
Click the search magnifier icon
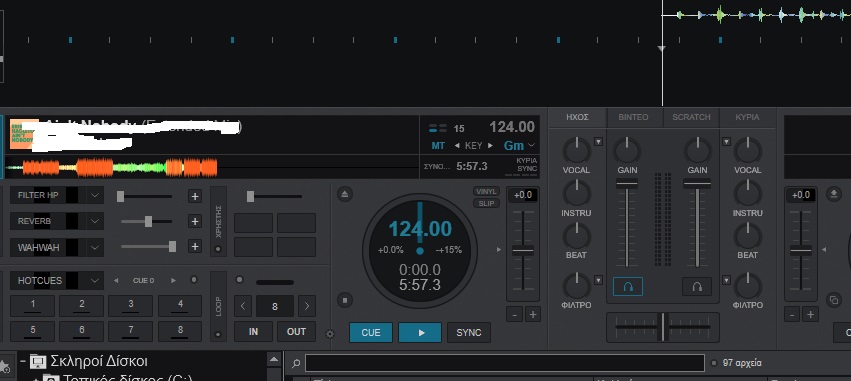coord(296,363)
